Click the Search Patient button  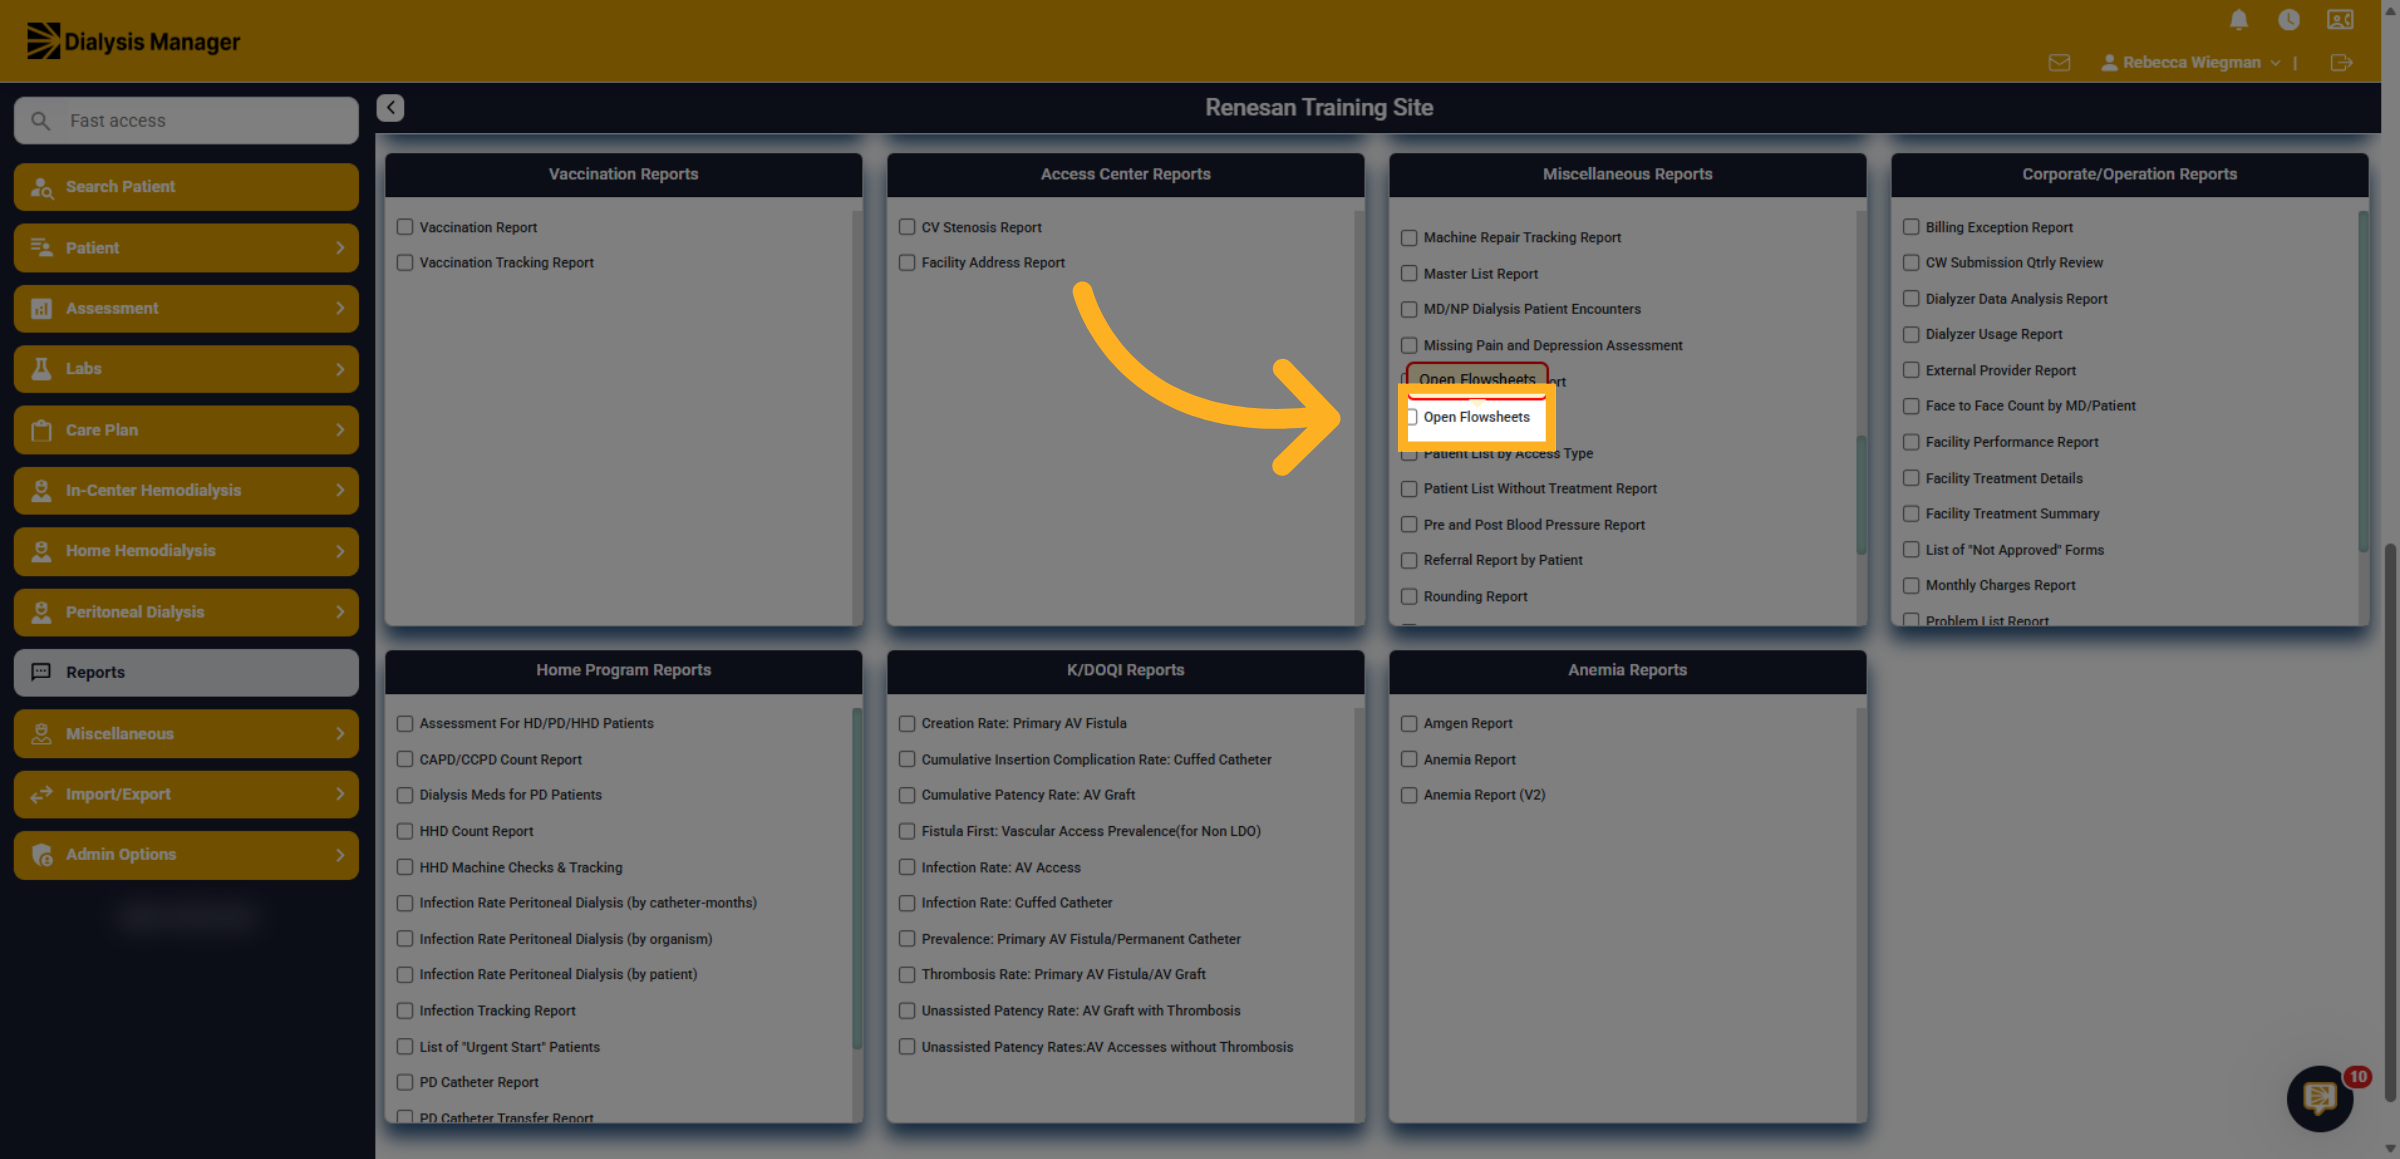coord(186,187)
